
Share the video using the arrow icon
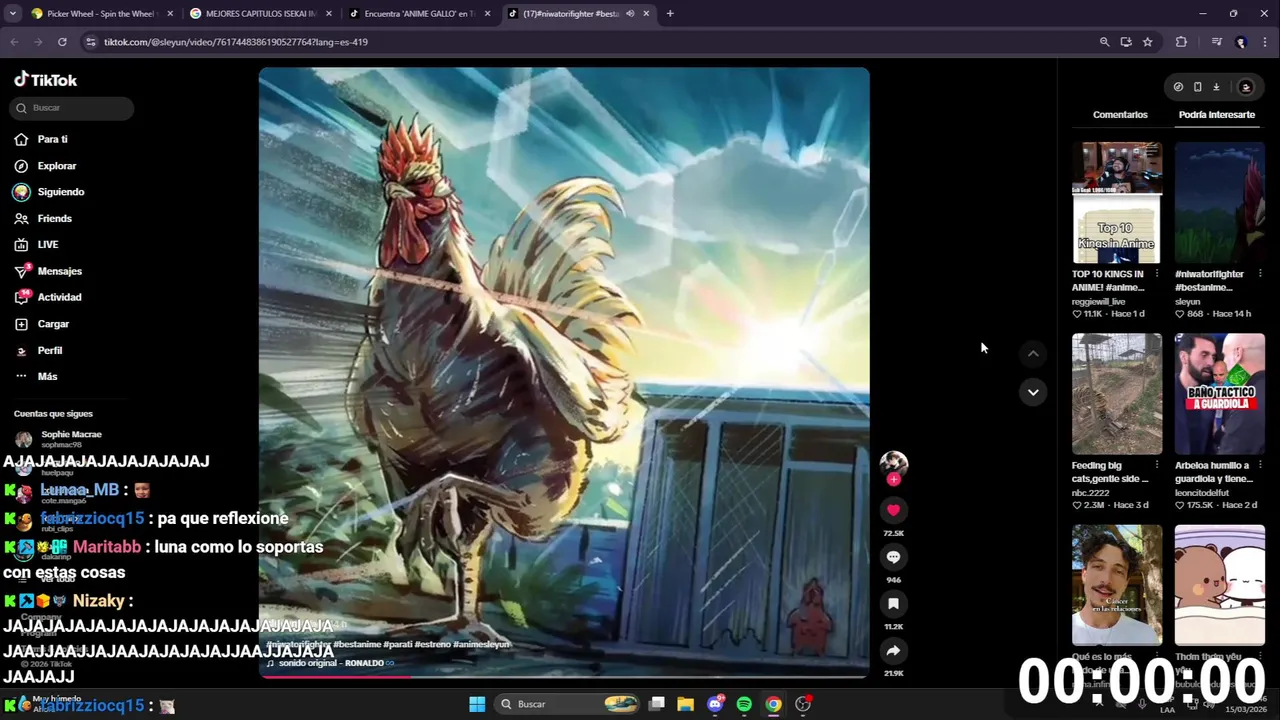pos(894,651)
